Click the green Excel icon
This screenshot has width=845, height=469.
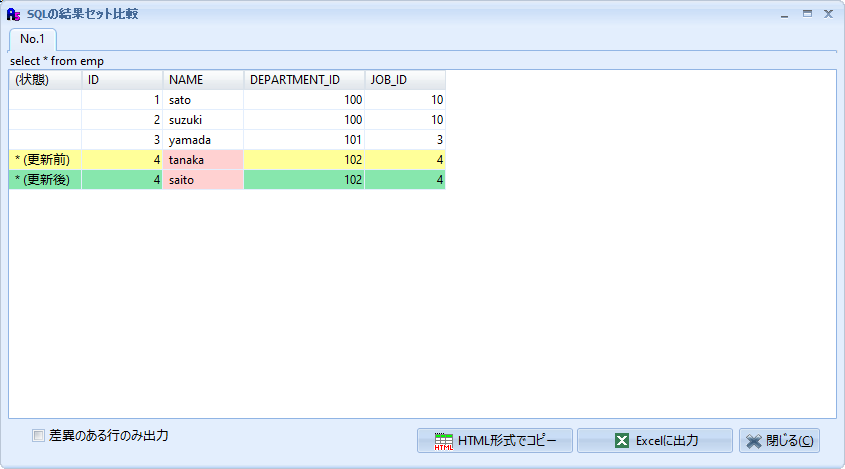click(621, 441)
